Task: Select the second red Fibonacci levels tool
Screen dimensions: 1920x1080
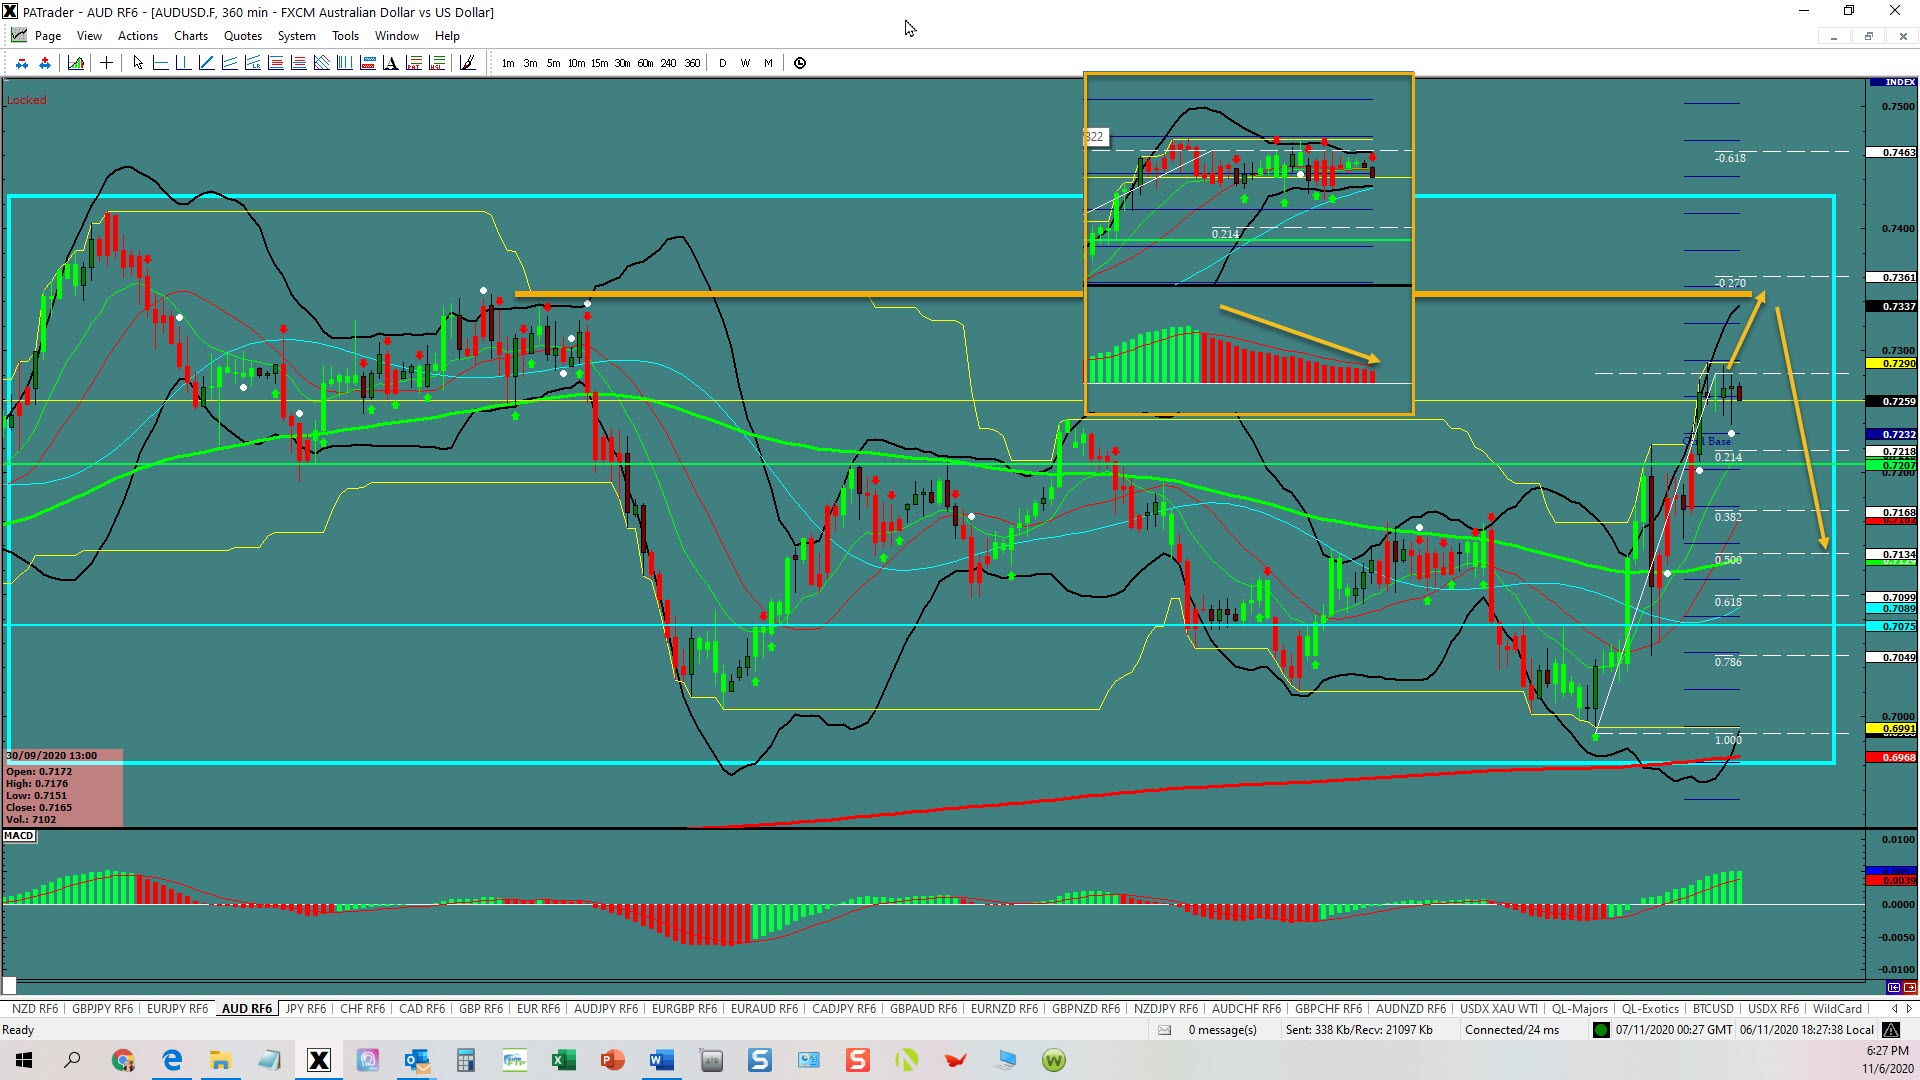Action: [298, 63]
